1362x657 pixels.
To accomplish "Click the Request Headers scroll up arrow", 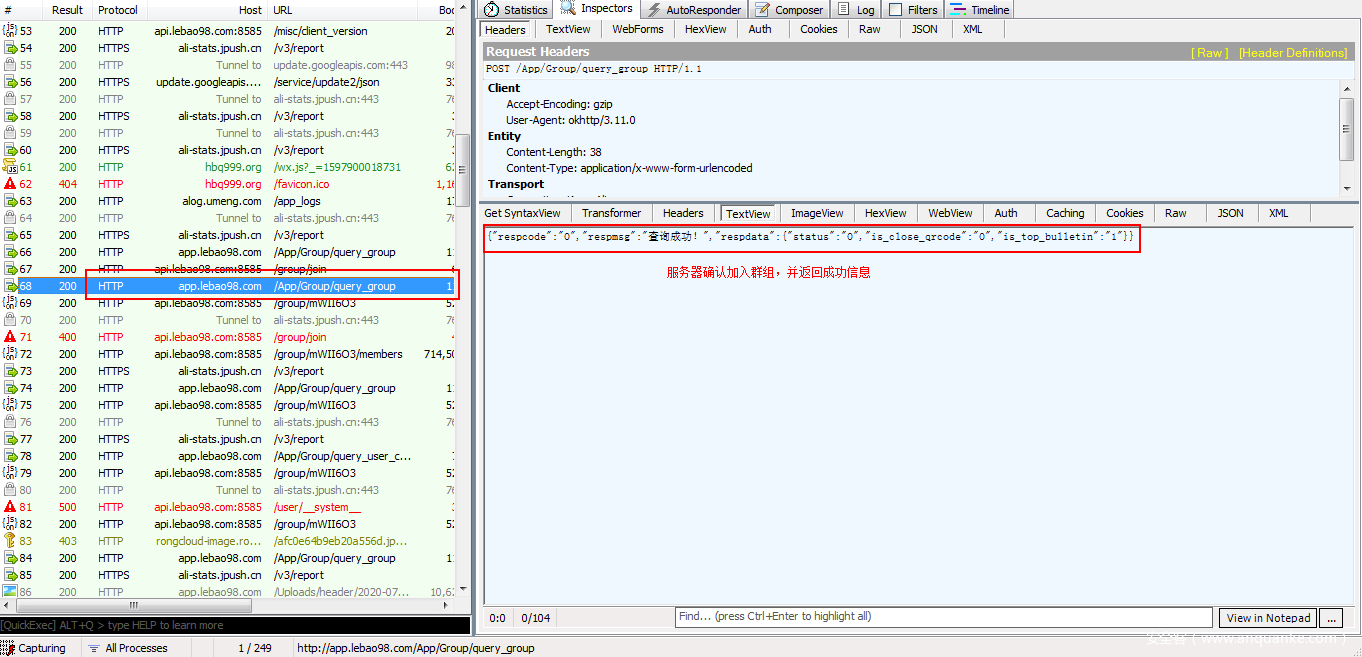I will tap(1347, 88).
